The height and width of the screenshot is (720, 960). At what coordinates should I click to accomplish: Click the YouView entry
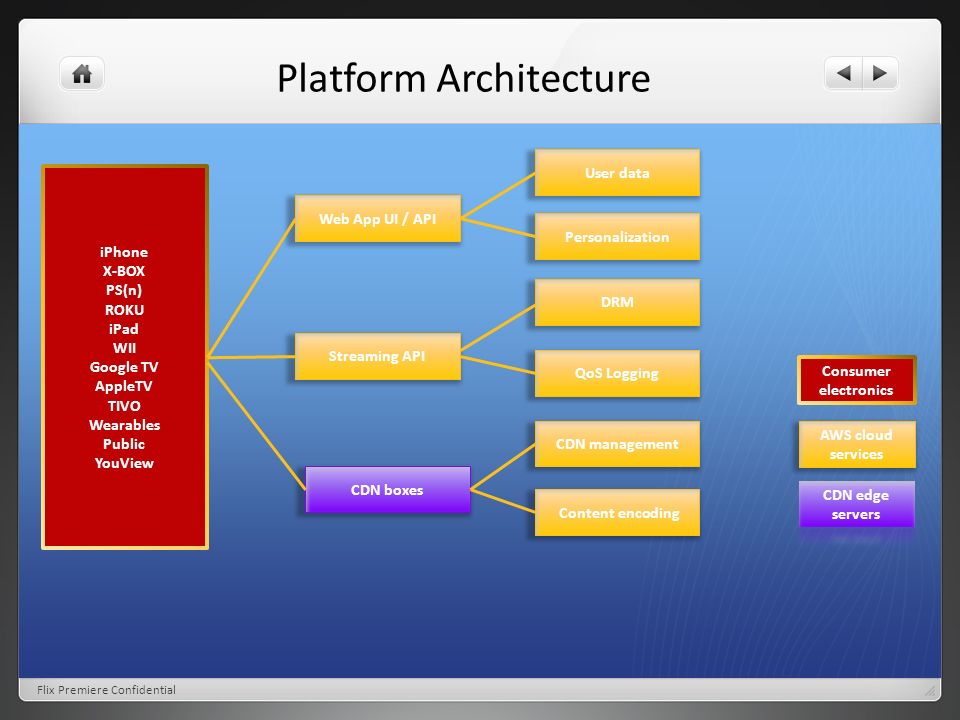click(x=124, y=463)
